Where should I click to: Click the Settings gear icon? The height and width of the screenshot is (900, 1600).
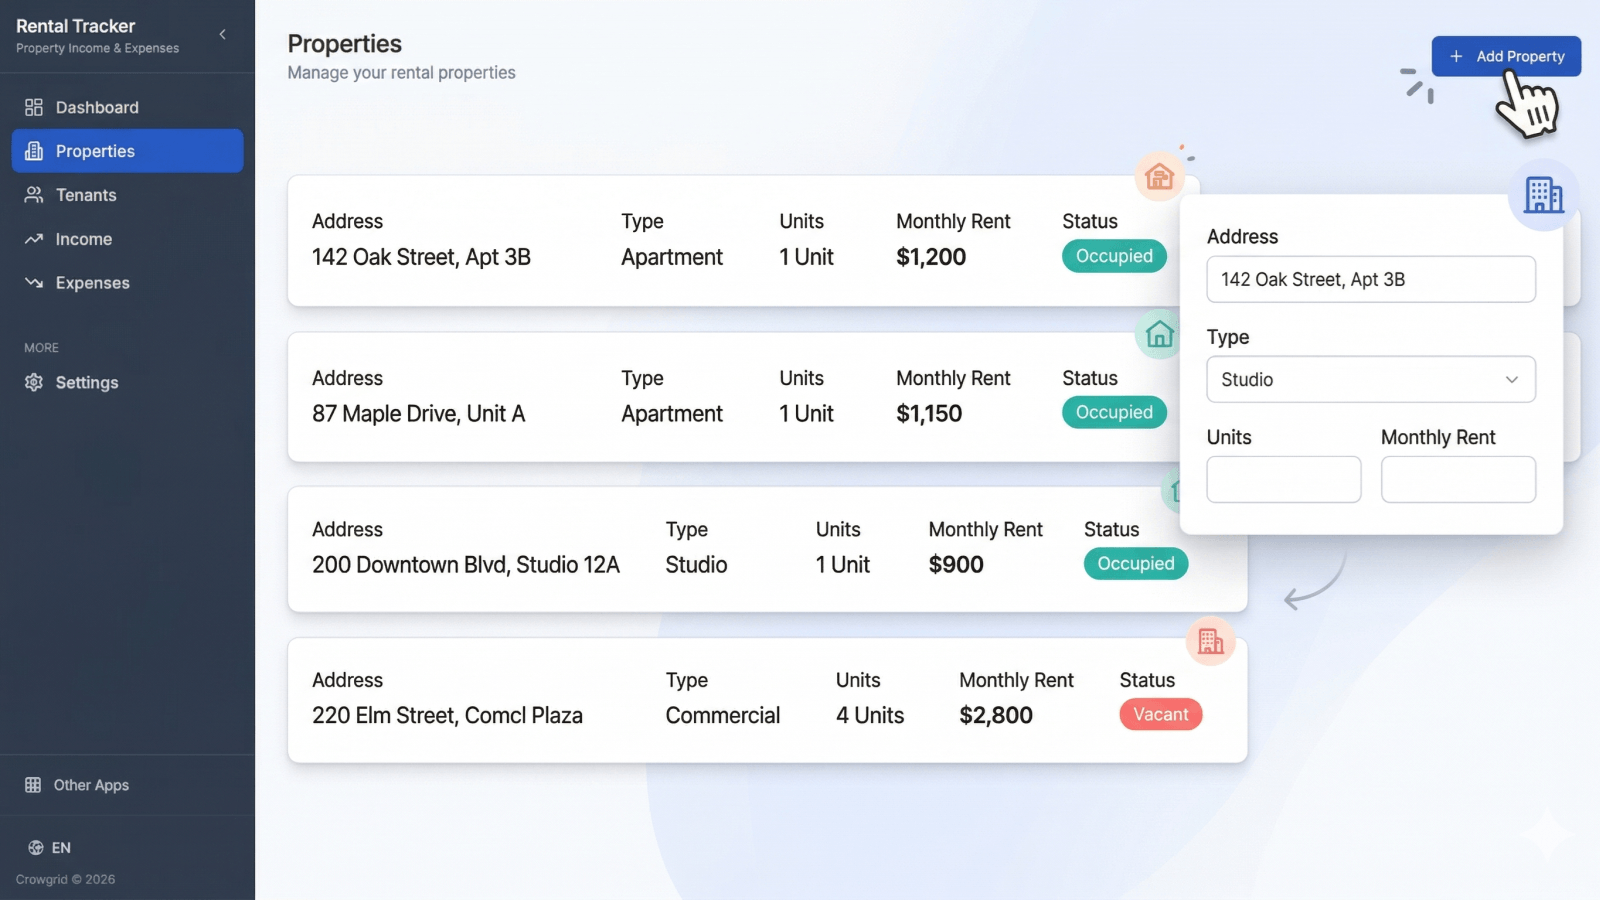point(34,382)
